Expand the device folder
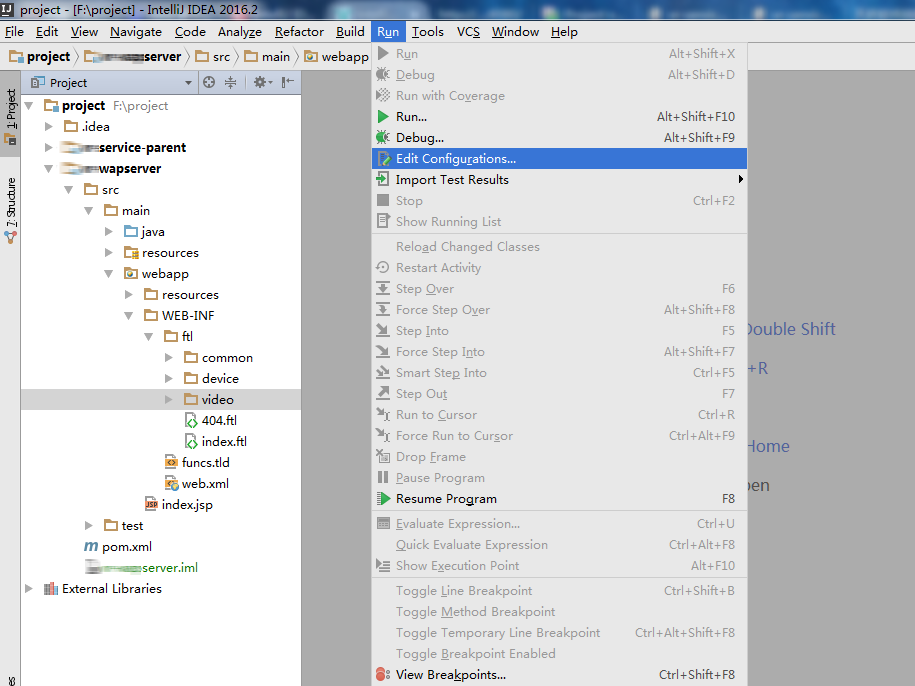Viewport: 915px width, 686px height. click(169, 379)
